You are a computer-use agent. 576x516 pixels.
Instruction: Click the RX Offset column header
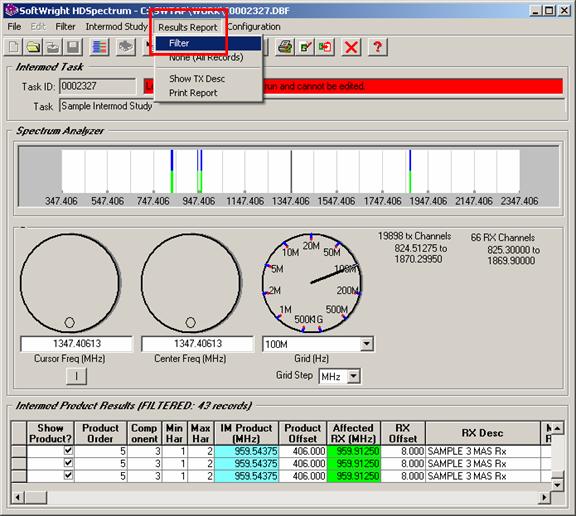click(403, 433)
